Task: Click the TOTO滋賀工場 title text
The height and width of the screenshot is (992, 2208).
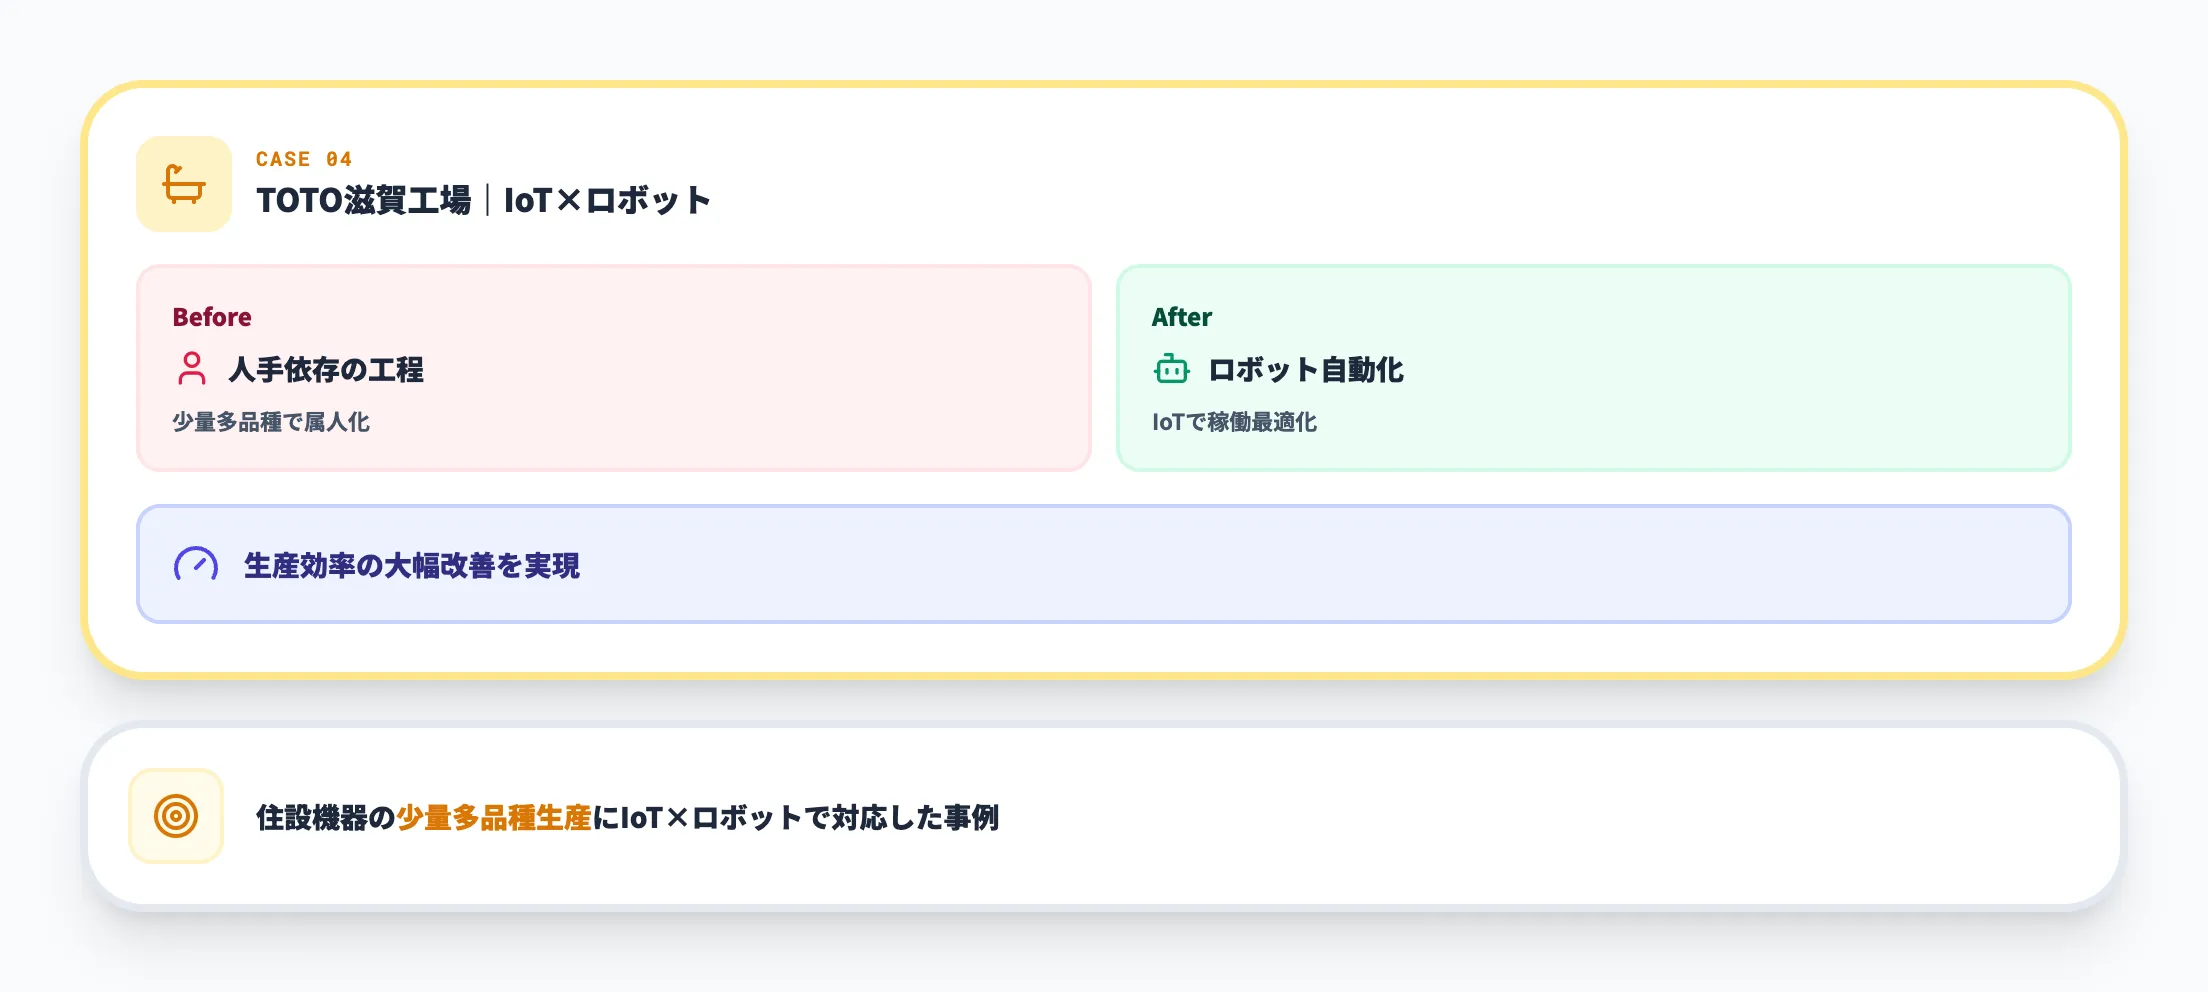Action: 363,200
